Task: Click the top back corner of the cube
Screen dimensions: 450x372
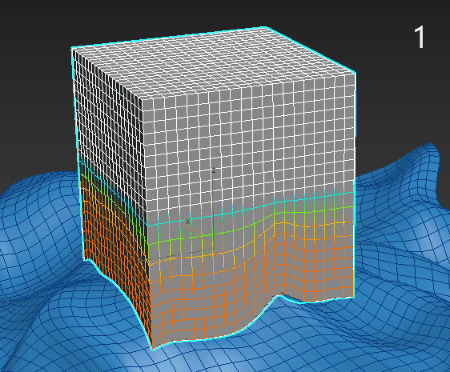Action: (266, 27)
